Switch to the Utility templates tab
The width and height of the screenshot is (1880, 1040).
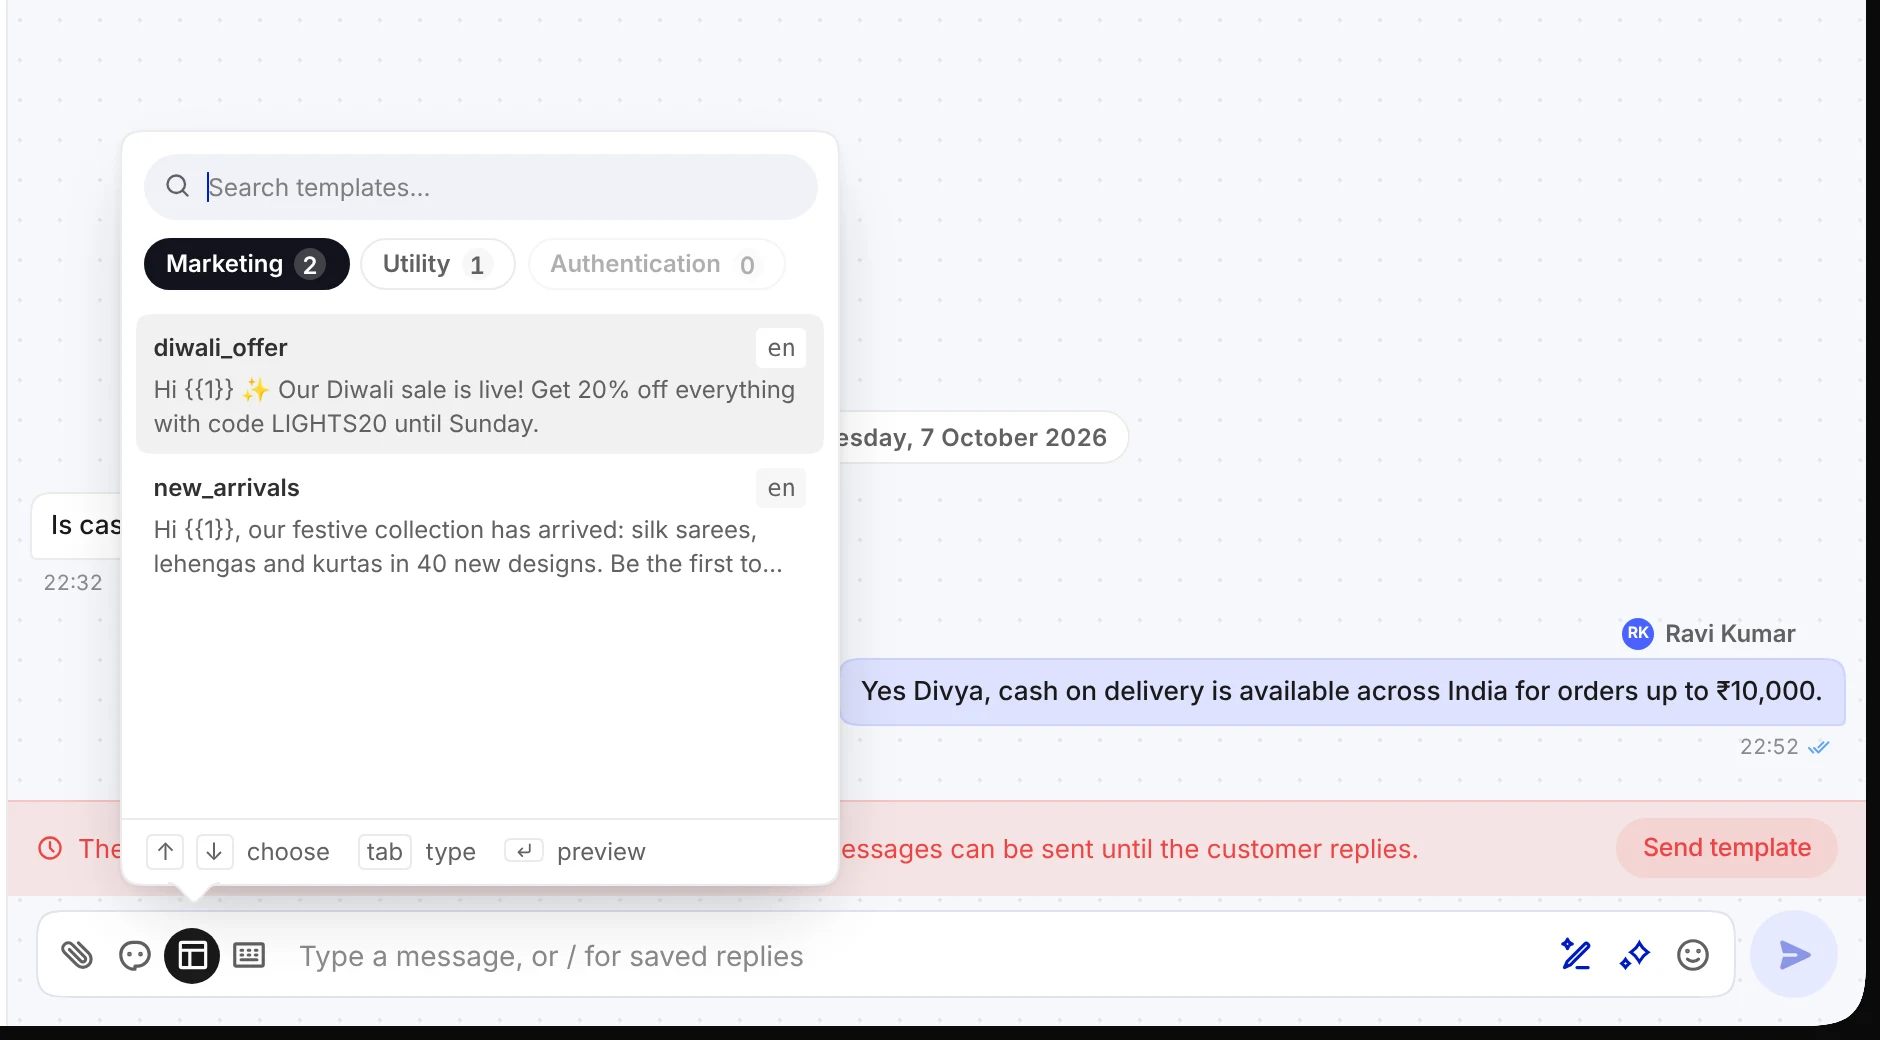[x=437, y=264]
